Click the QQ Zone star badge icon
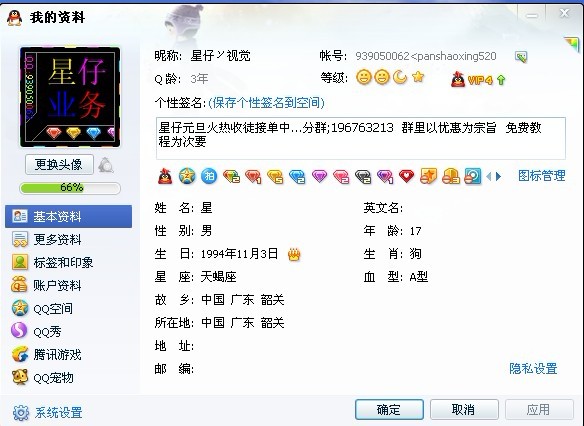The width and height of the screenshot is (584, 426). point(187,176)
